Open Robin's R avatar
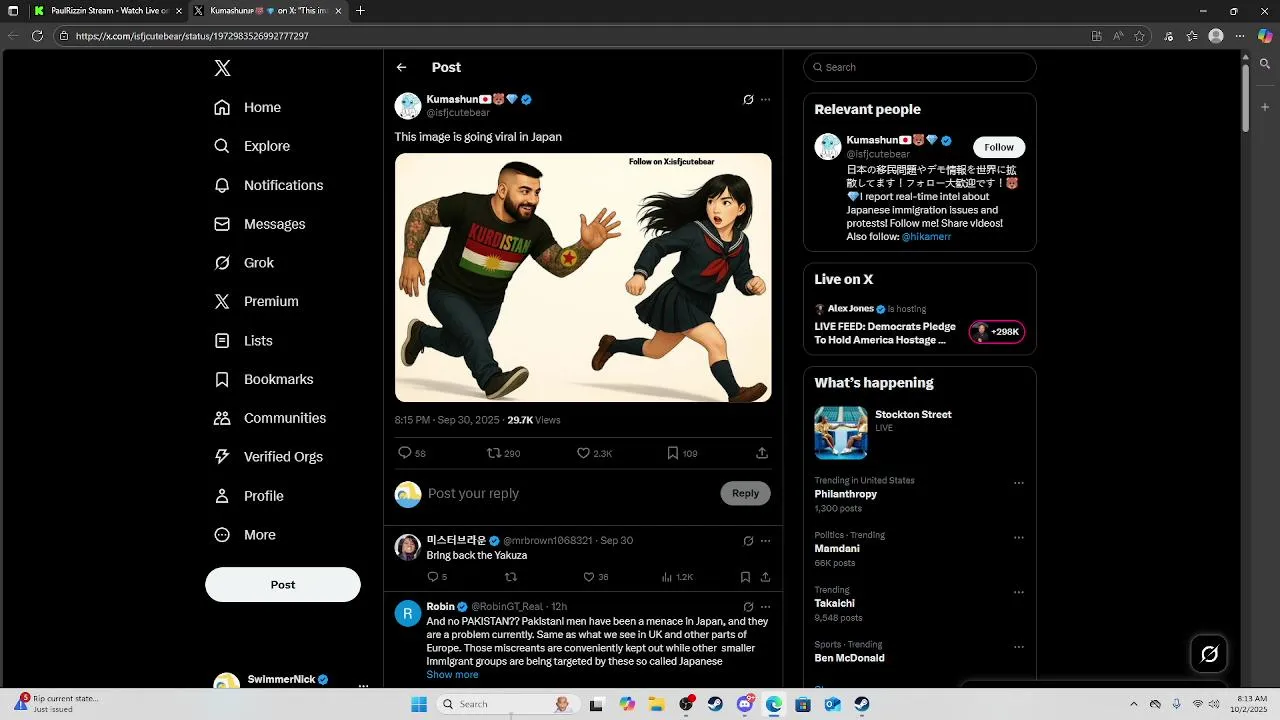The image size is (1280, 720). (408, 613)
